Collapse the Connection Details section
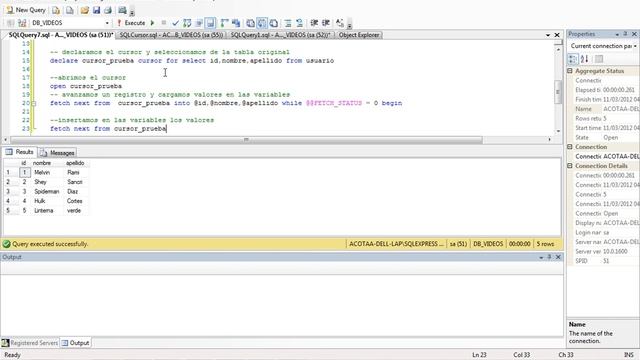 coord(570,166)
